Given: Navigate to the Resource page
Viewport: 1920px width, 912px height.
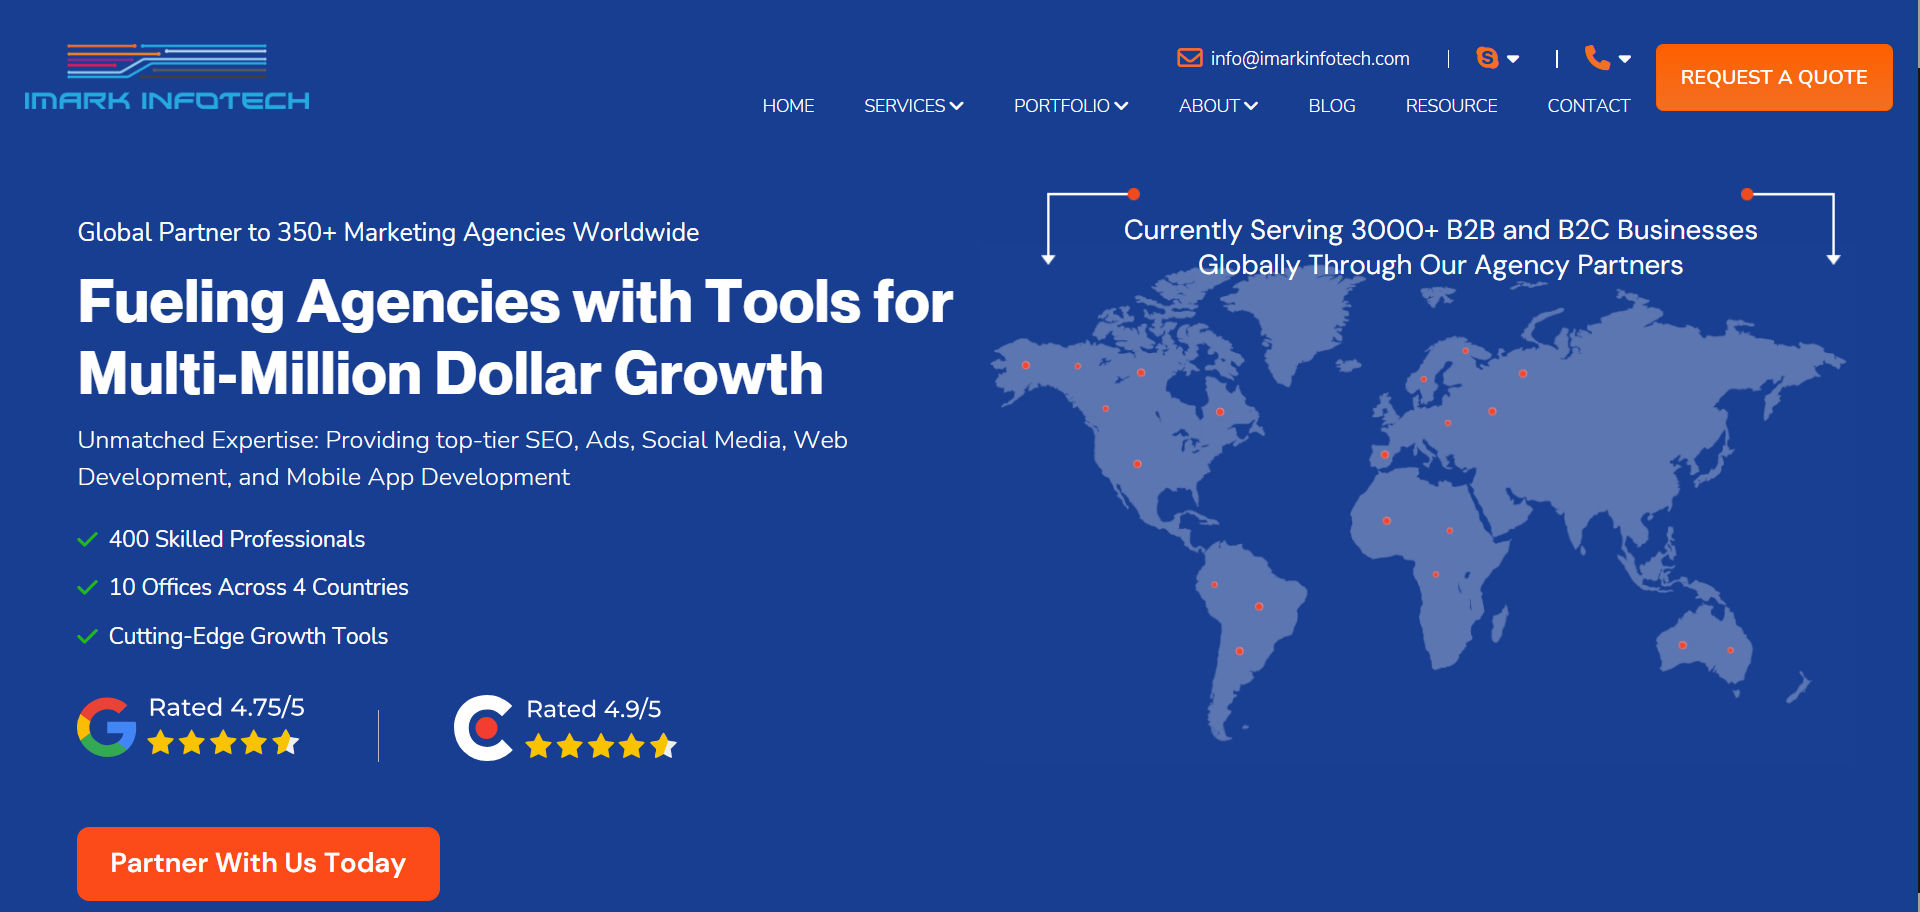Looking at the screenshot, I should (x=1451, y=106).
